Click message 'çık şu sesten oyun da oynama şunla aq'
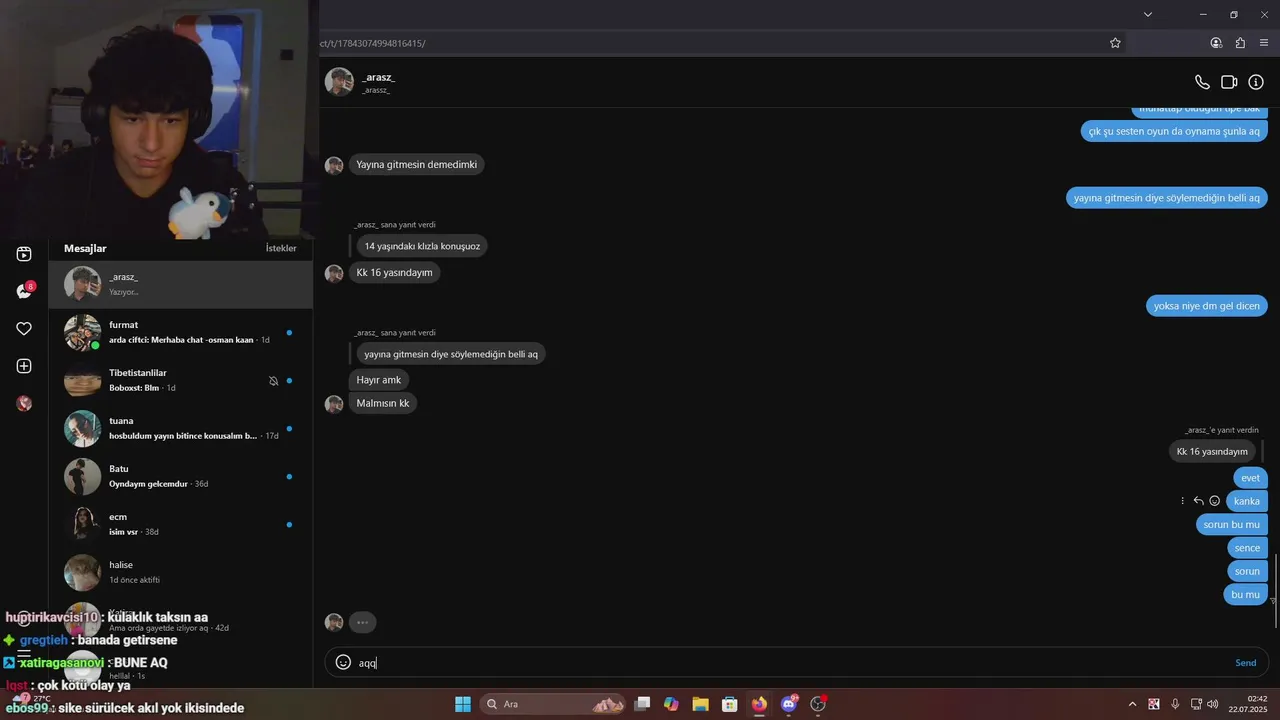 point(1174,131)
